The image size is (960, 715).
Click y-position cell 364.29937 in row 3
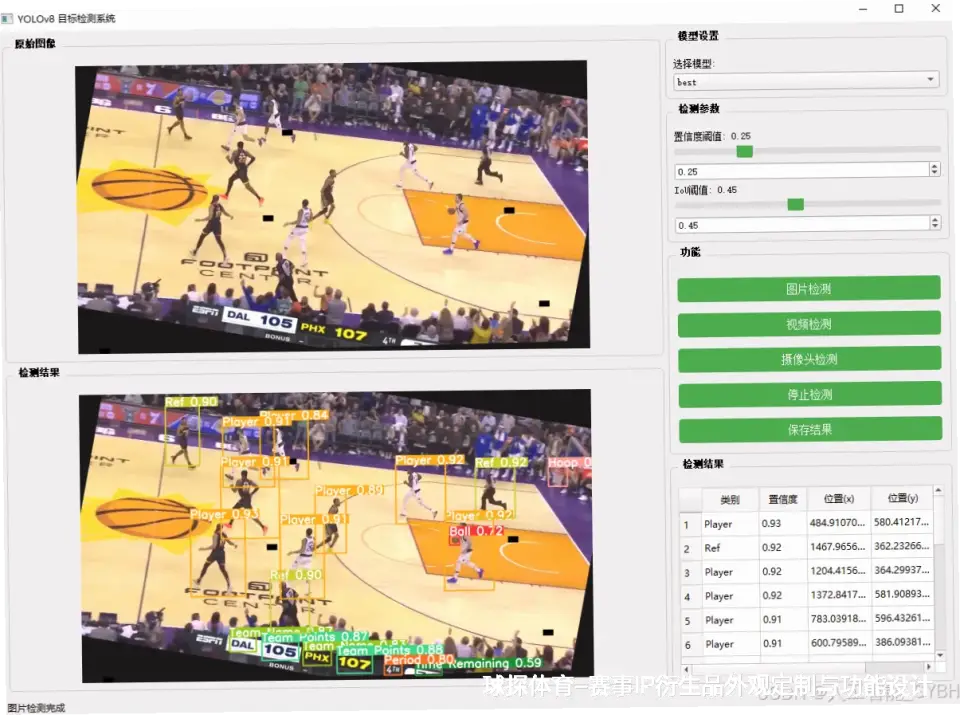tap(902, 570)
